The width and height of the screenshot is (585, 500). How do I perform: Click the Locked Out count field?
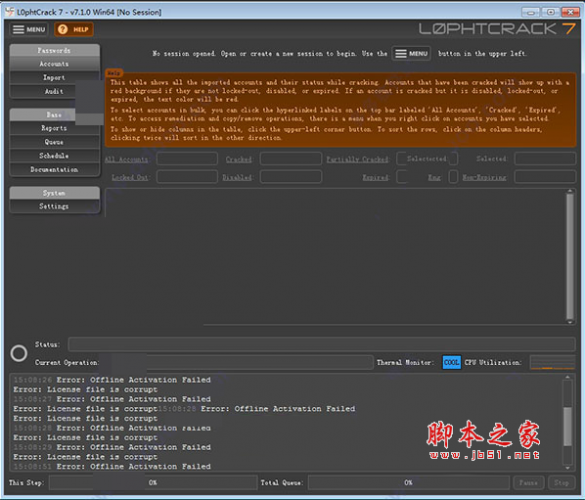tap(187, 176)
